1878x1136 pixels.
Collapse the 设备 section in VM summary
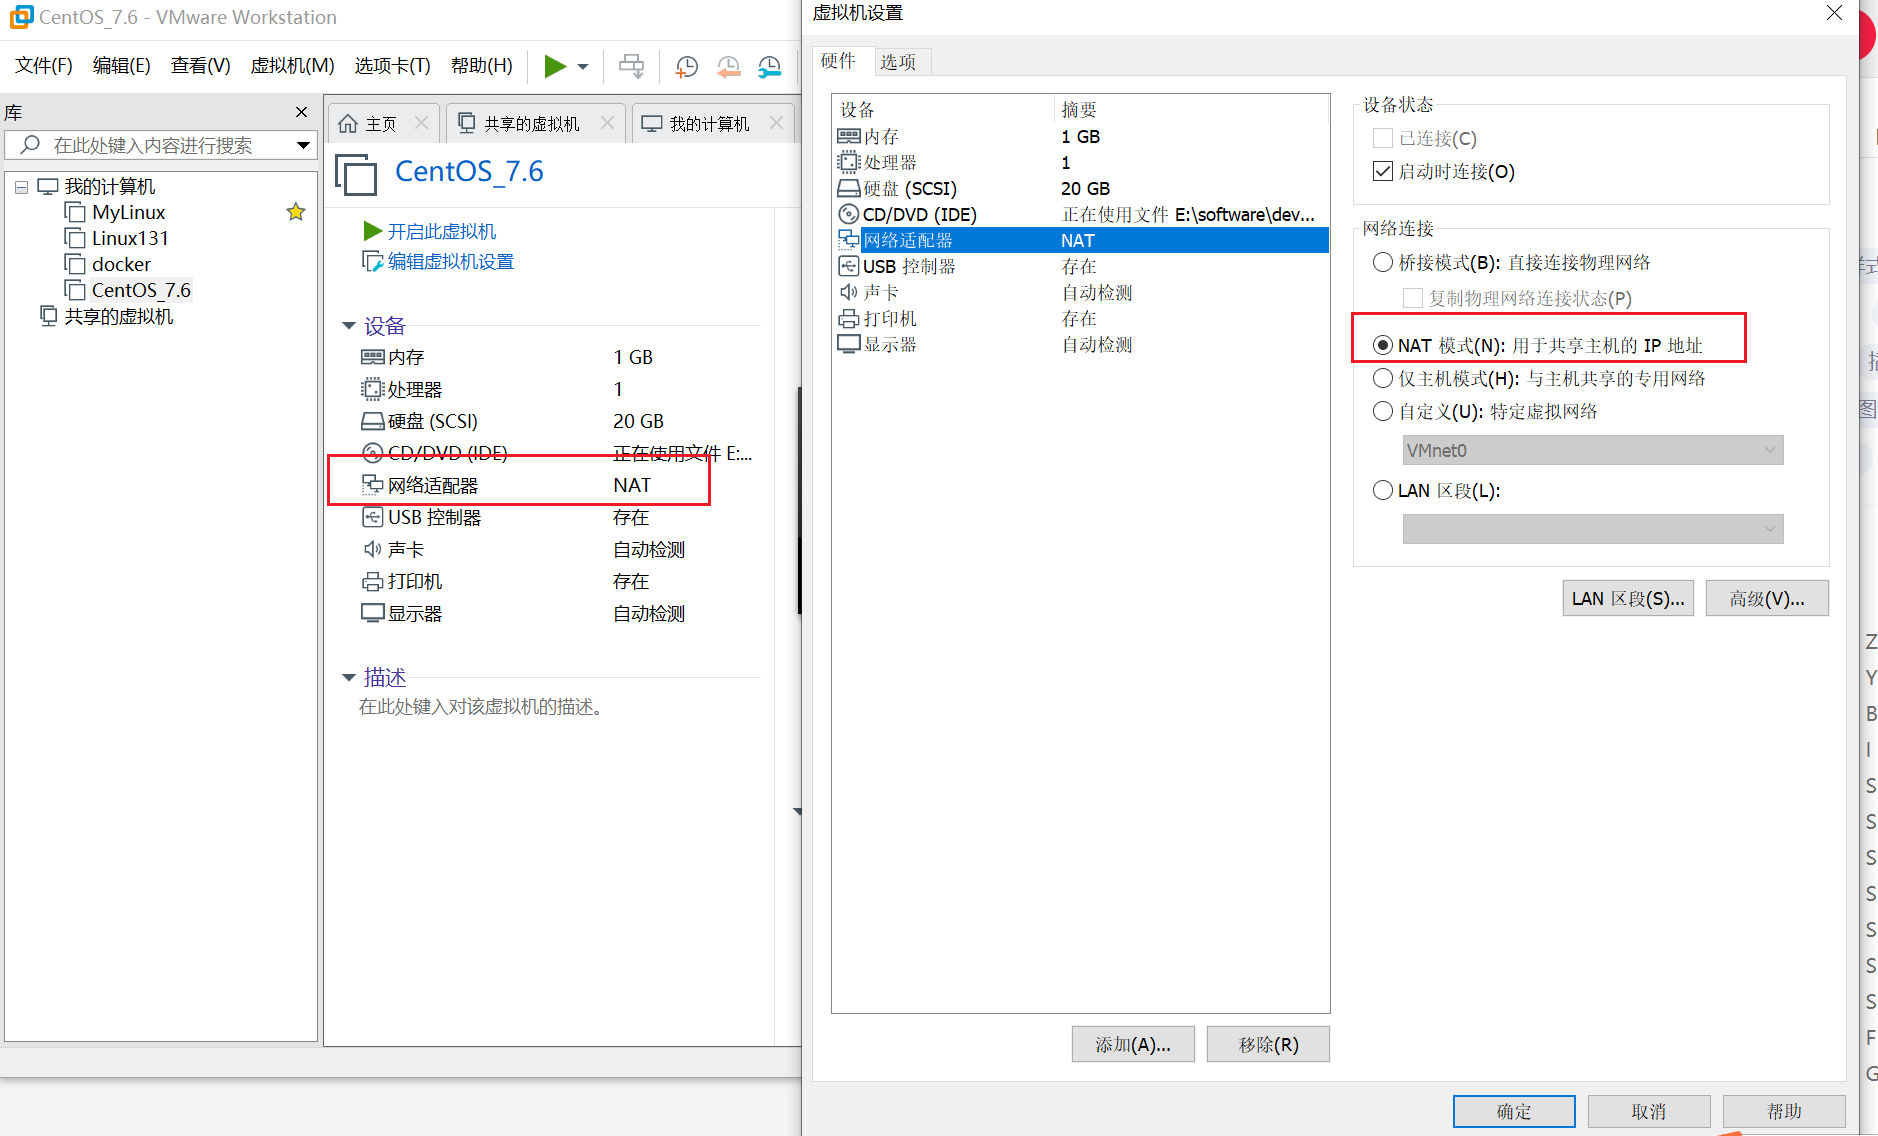[349, 326]
